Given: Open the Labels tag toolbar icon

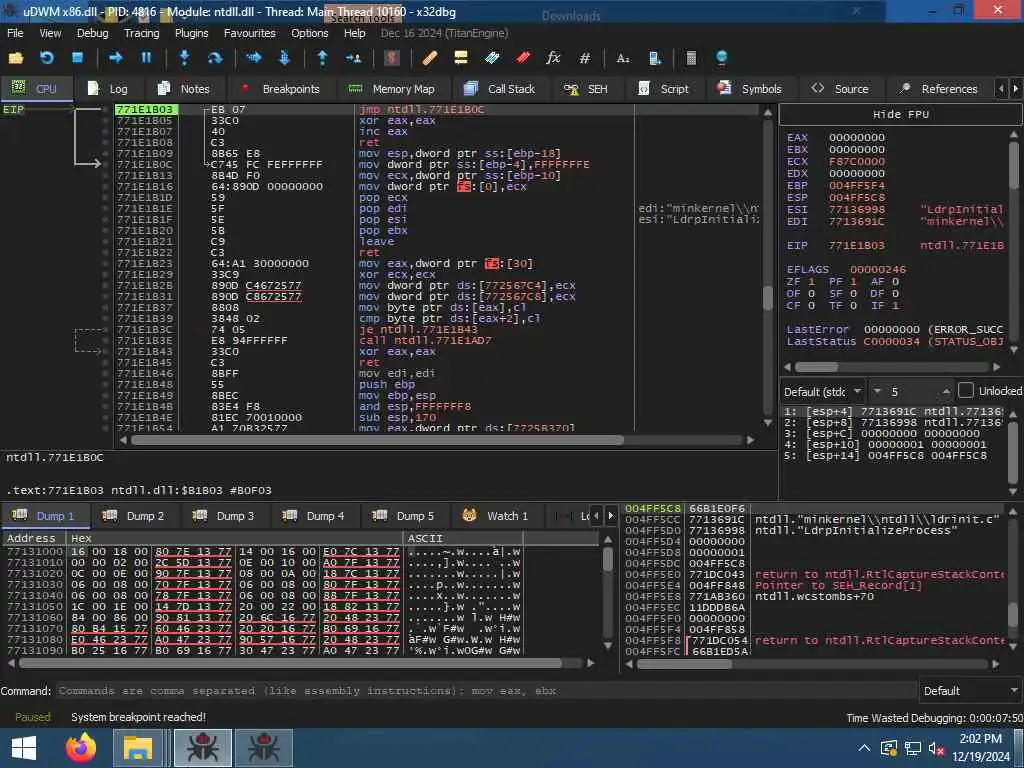Looking at the screenshot, I should [x=492, y=58].
